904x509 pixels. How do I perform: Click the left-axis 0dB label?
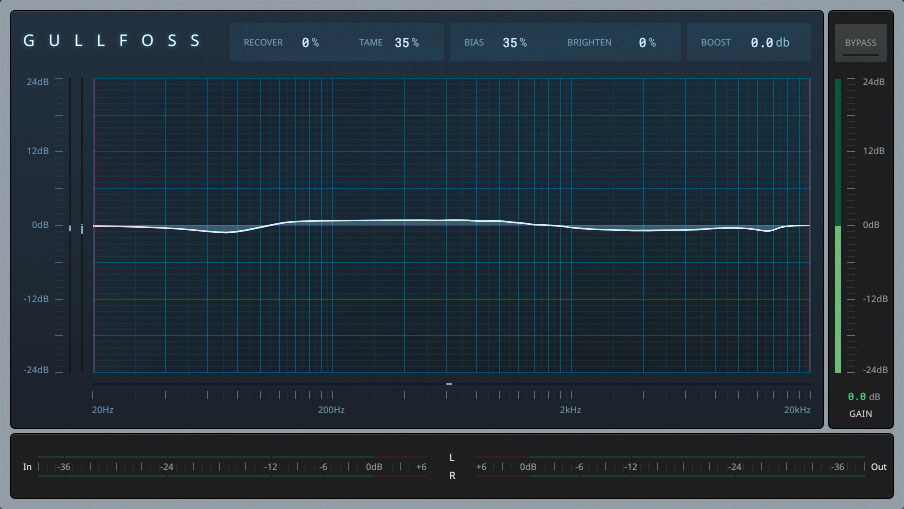40,225
